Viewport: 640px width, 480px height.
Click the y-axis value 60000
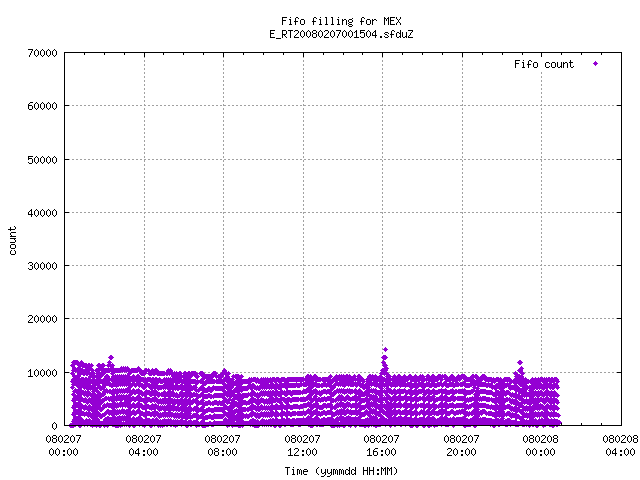[42, 106]
